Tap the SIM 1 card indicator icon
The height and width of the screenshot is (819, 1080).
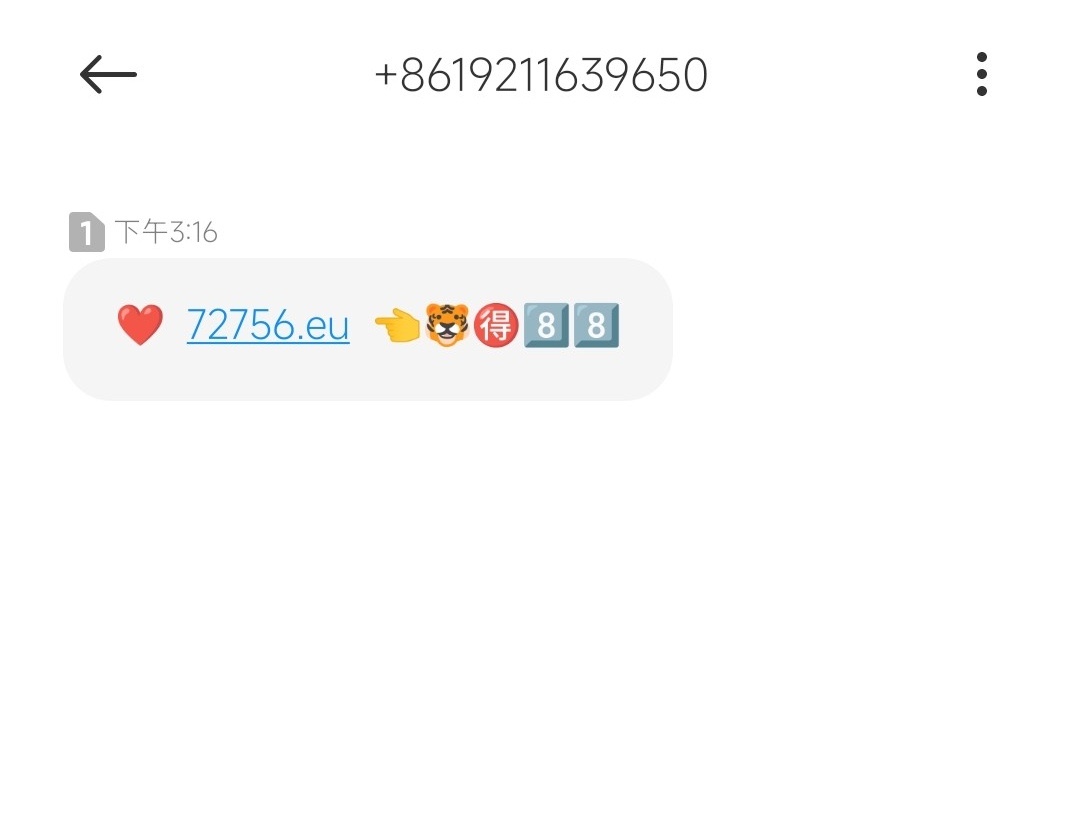tap(87, 232)
